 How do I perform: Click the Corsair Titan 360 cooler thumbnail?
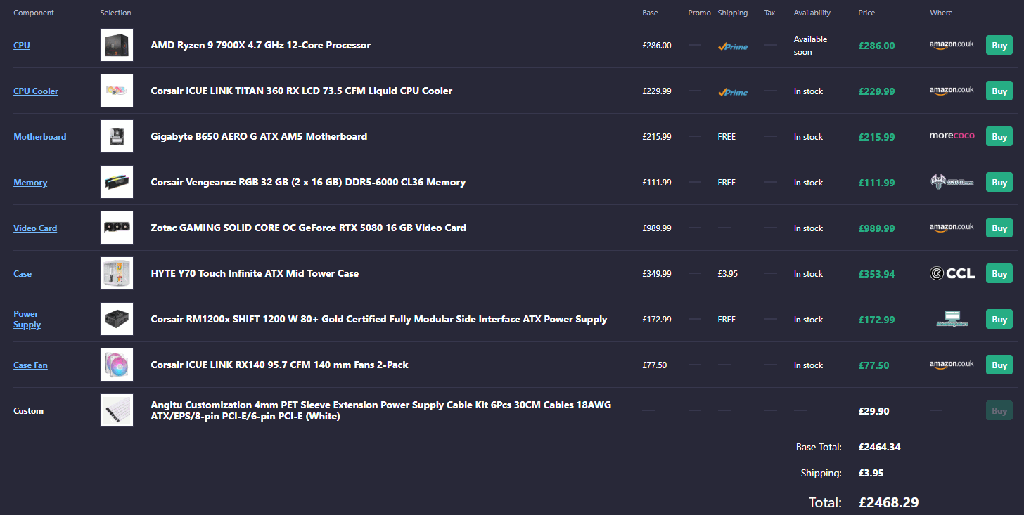tap(117, 91)
